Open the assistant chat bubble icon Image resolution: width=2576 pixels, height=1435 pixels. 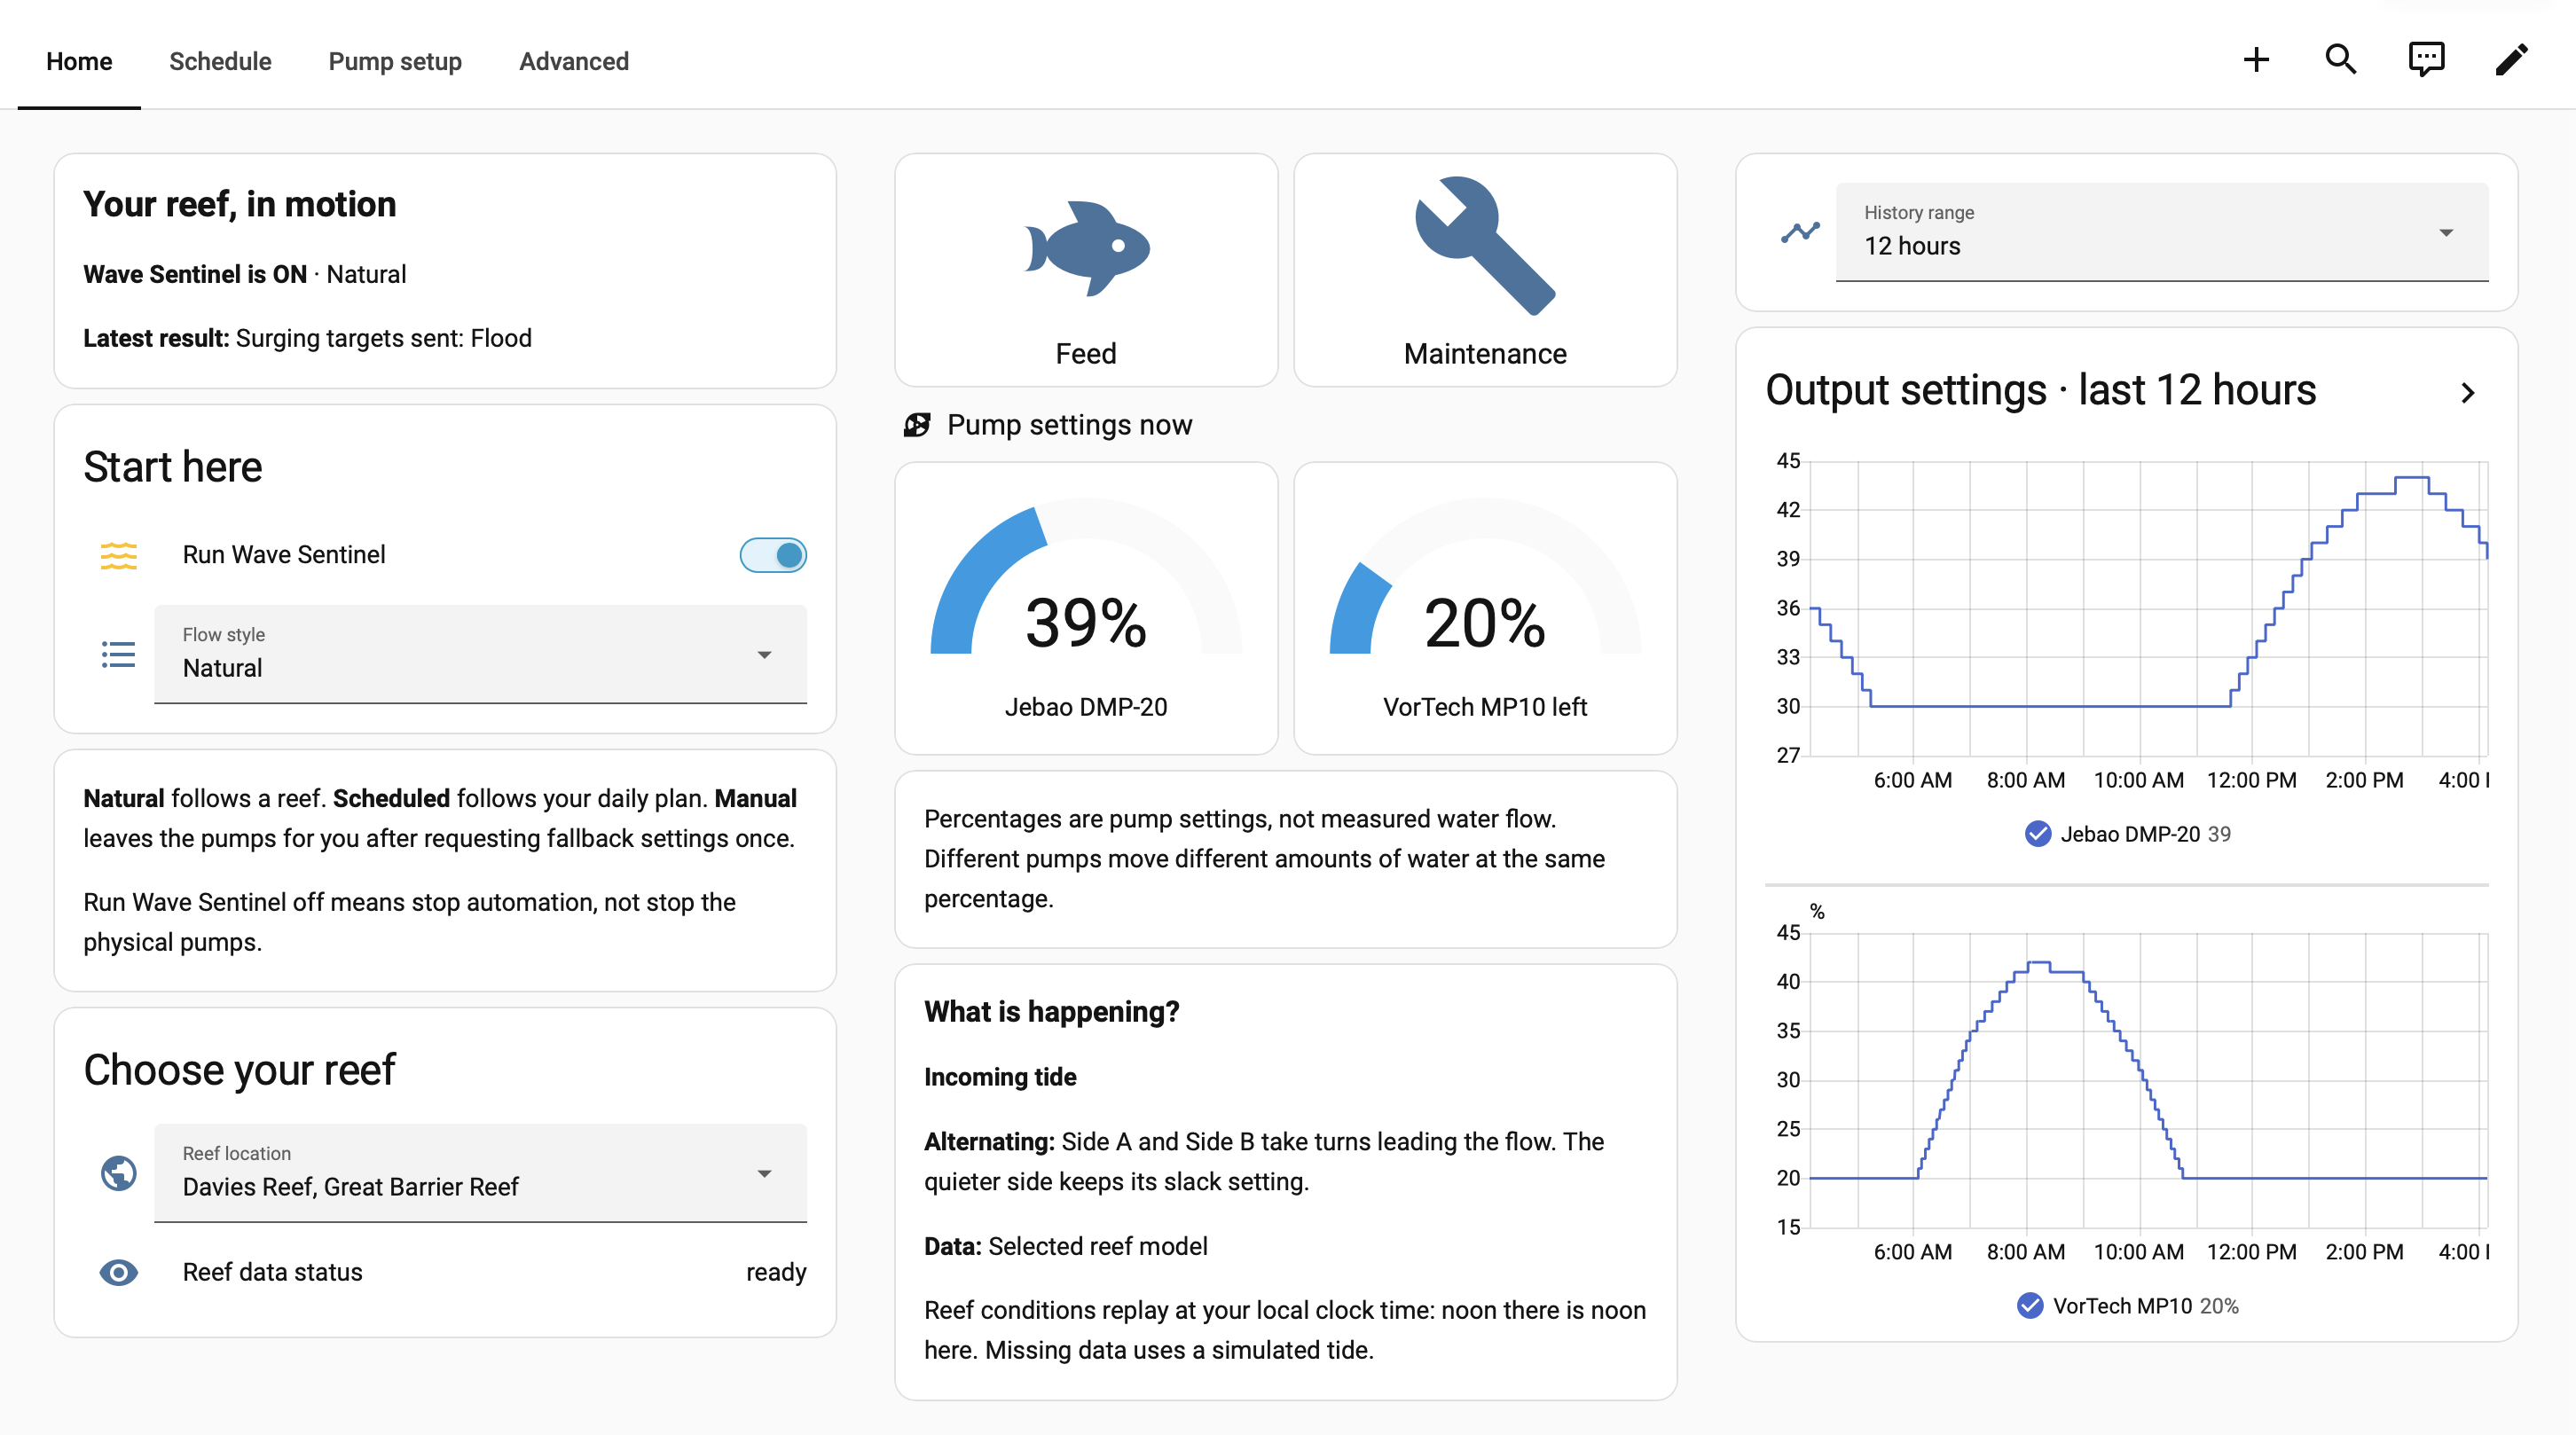coord(2426,60)
